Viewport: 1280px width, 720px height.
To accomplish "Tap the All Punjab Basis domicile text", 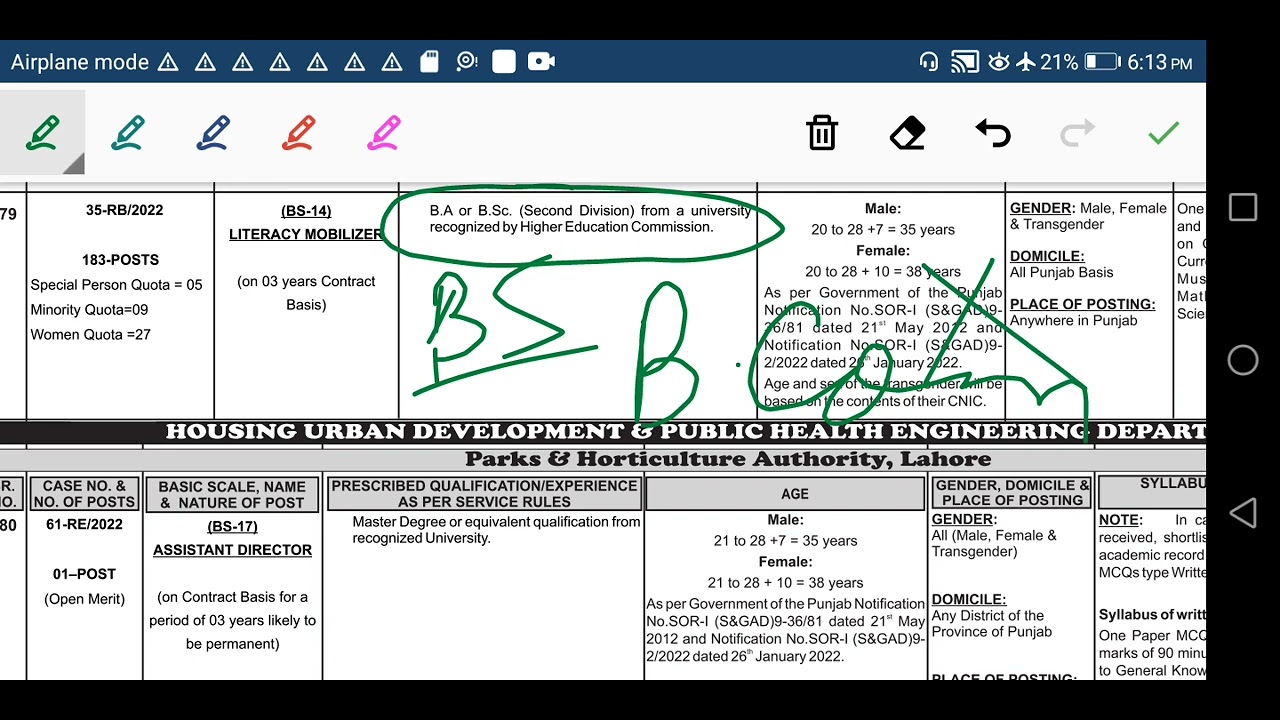I will [1061, 272].
